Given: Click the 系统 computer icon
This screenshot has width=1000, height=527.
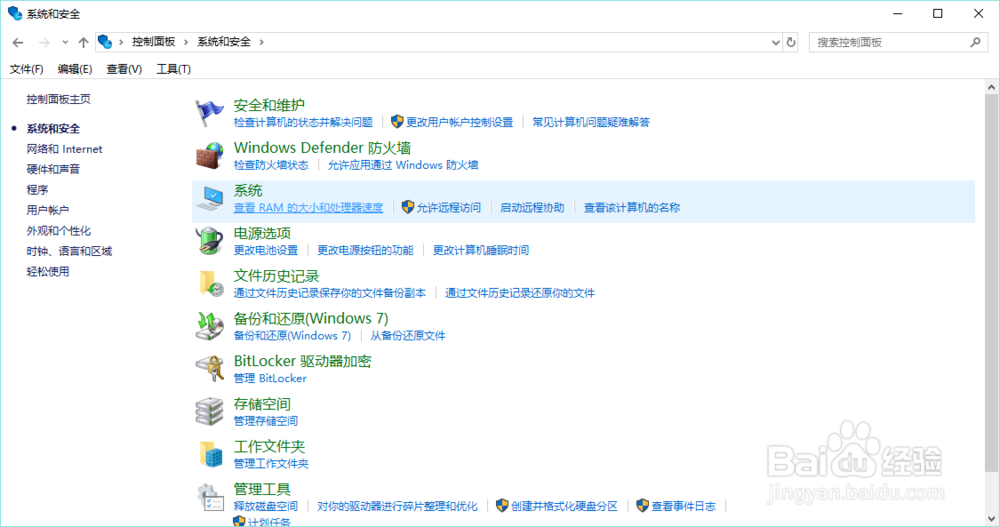Looking at the screenshot, I should point(209,198).
